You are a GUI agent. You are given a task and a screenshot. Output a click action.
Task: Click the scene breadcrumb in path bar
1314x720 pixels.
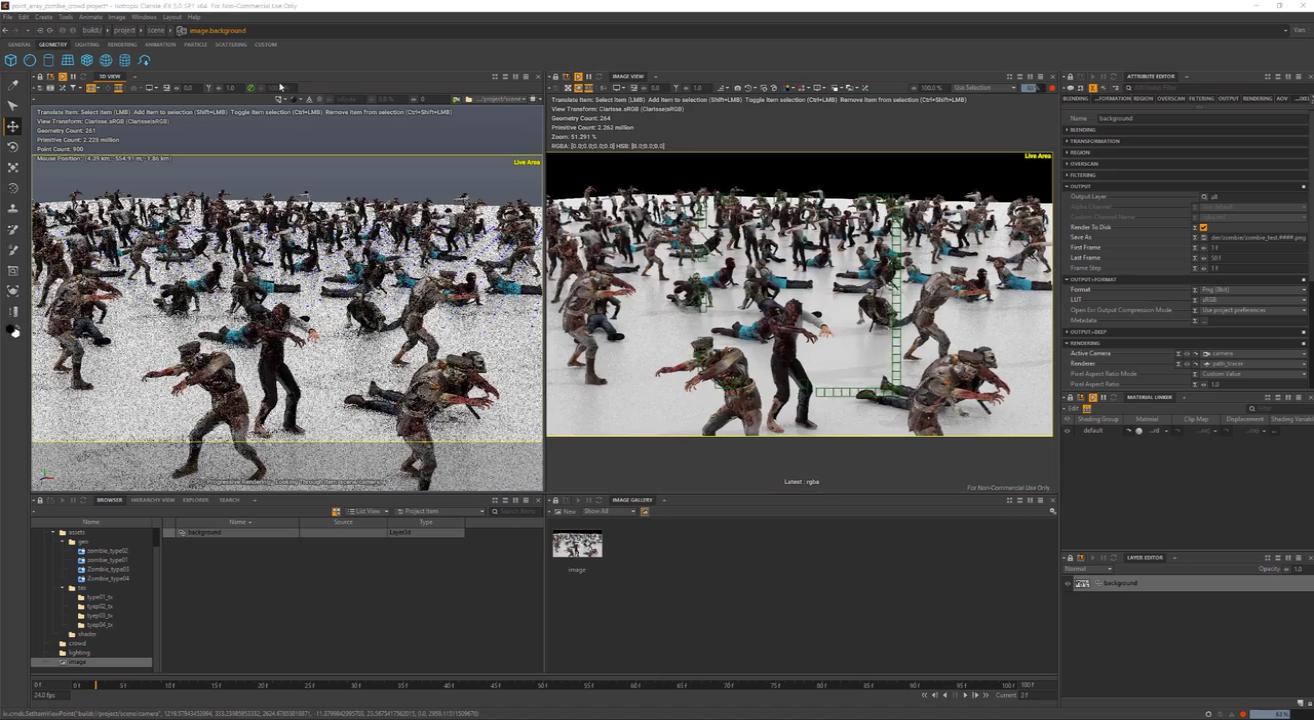tap(156, 31)
